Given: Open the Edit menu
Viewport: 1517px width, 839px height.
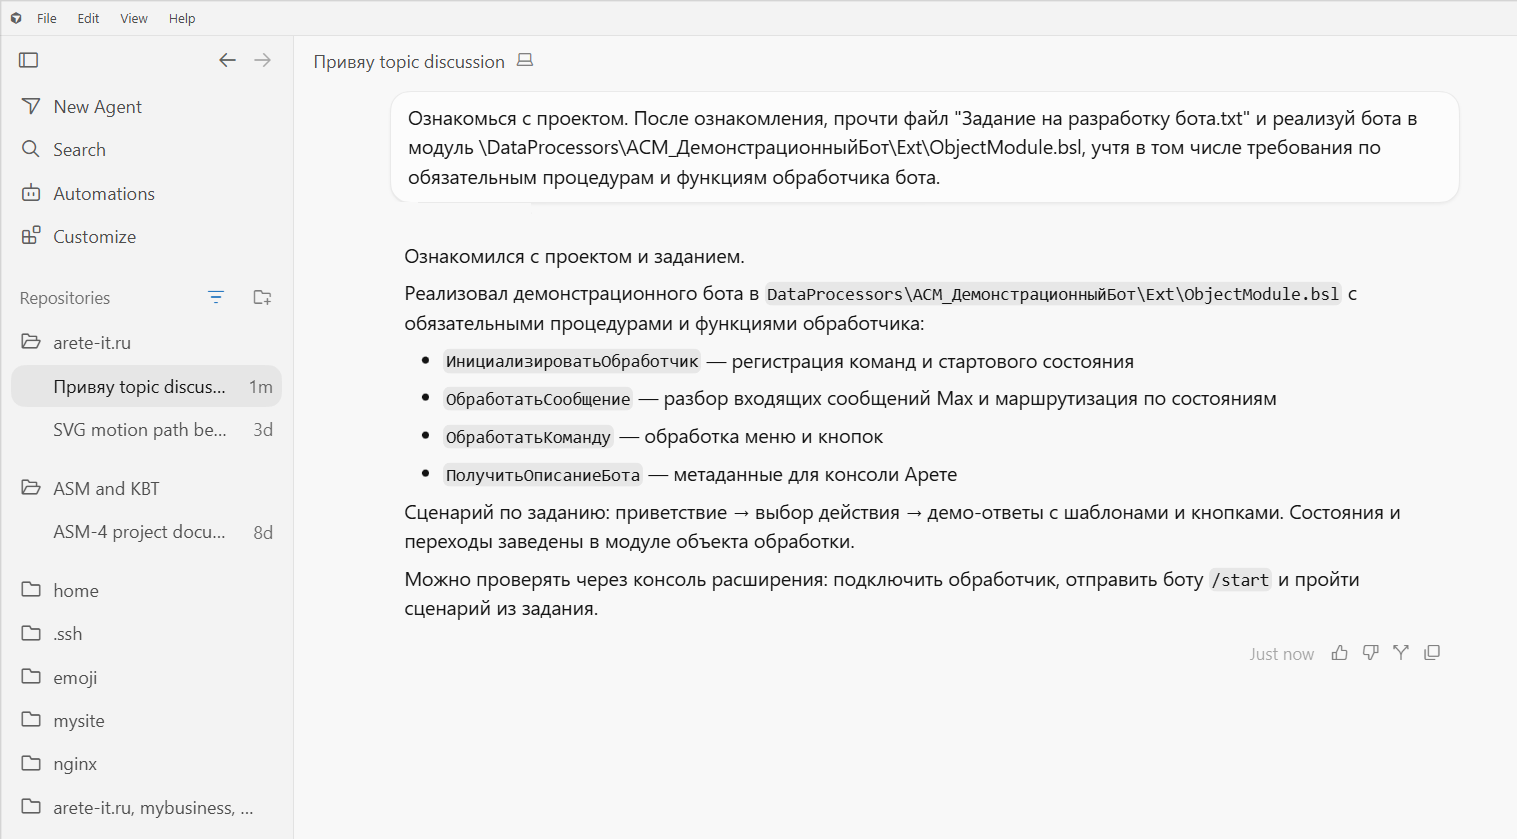Looking at the screenshot, I should tap(88, 18).
